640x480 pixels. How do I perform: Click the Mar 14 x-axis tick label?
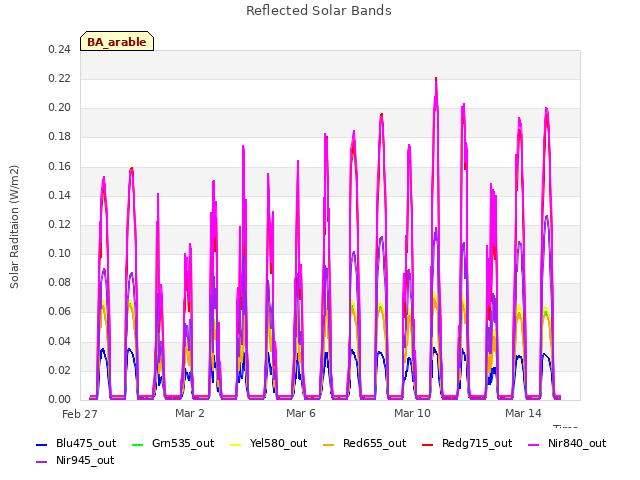pos(523,413)
